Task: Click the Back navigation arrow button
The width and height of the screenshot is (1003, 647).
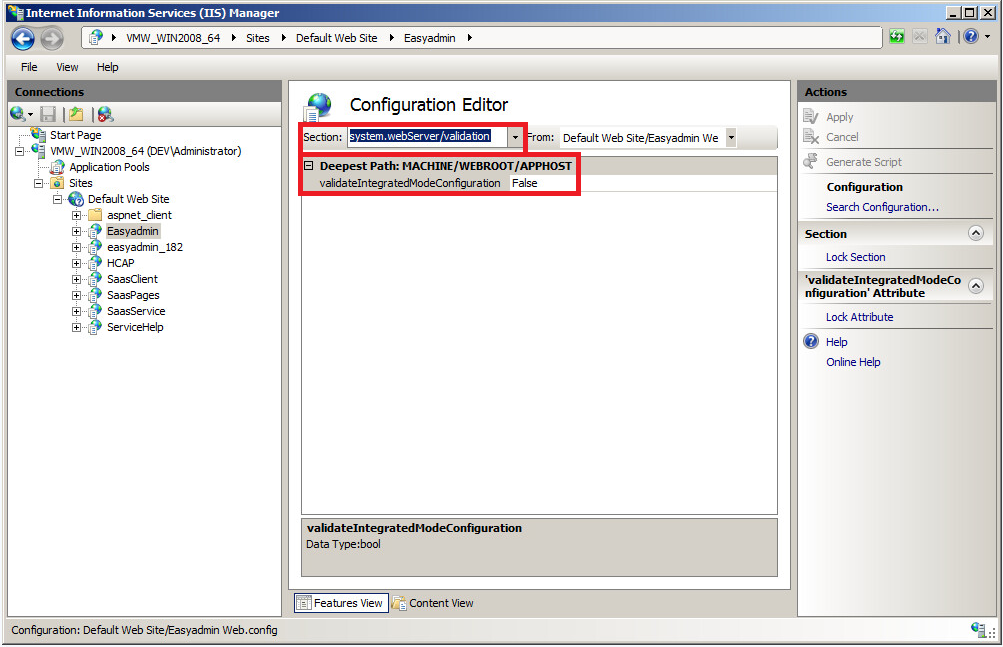Action: pos(23,38)
